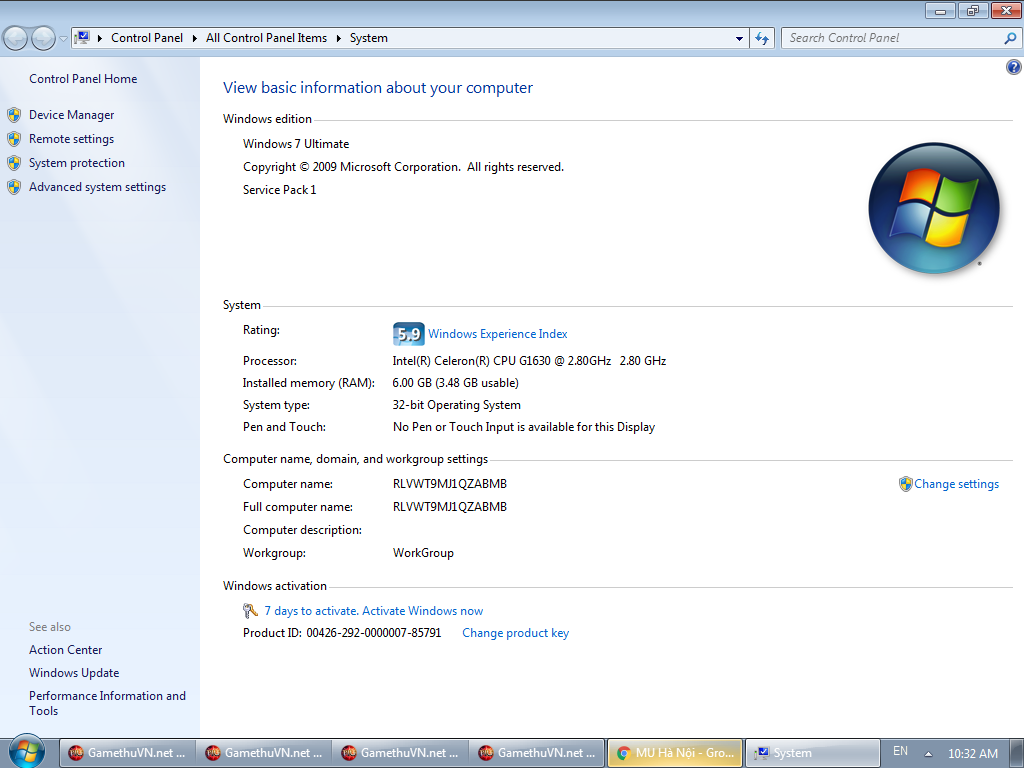Screen dimensions: 1024x768
Task: Click the Windows Start orb
Action: pos(26,752)
